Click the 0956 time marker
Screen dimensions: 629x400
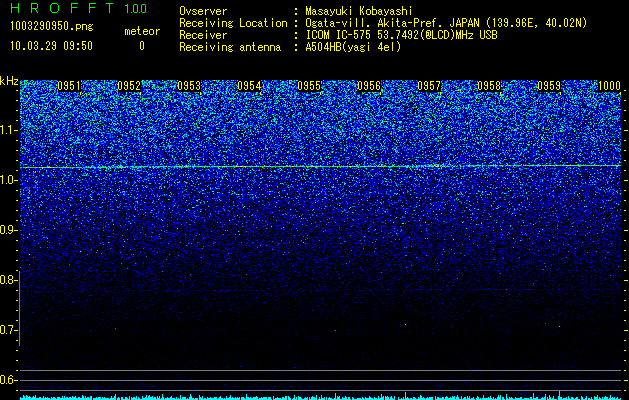point(369,86)
